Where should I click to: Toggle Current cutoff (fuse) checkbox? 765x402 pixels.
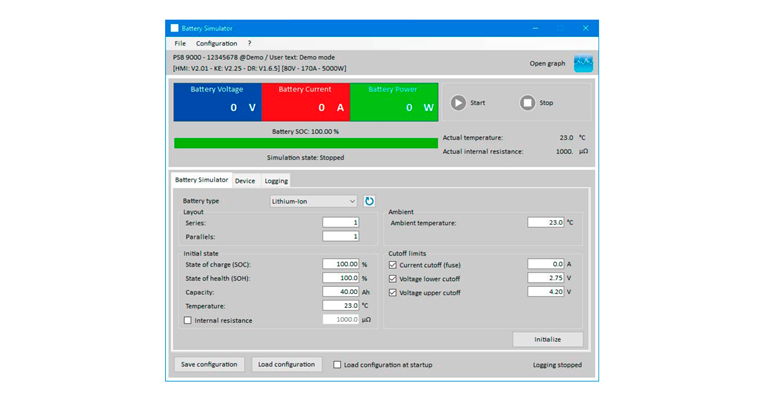click(393, 265)
